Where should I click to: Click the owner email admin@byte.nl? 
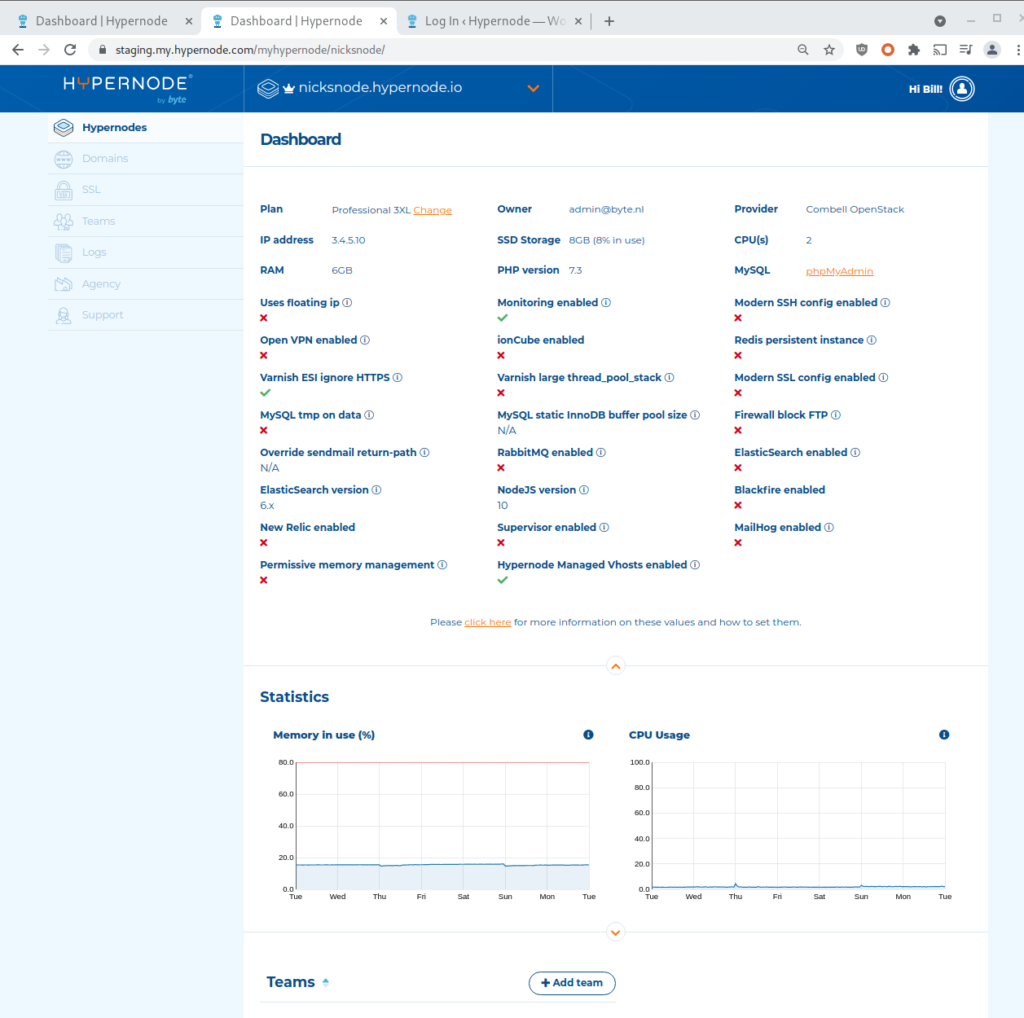tap(606, 210)
